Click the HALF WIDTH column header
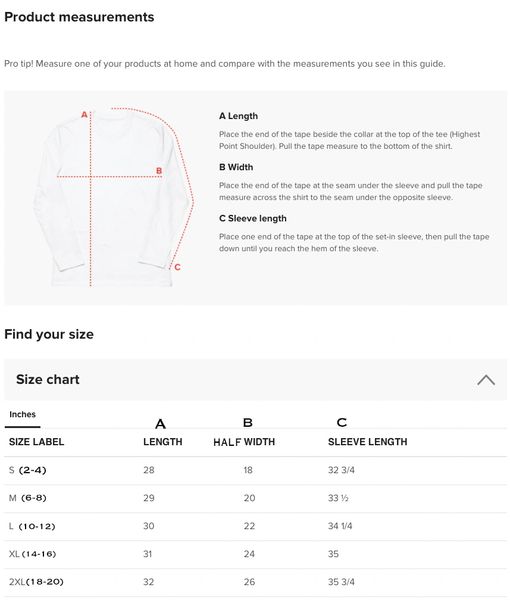This screenshot has width=510, height=600. (244, 442)
